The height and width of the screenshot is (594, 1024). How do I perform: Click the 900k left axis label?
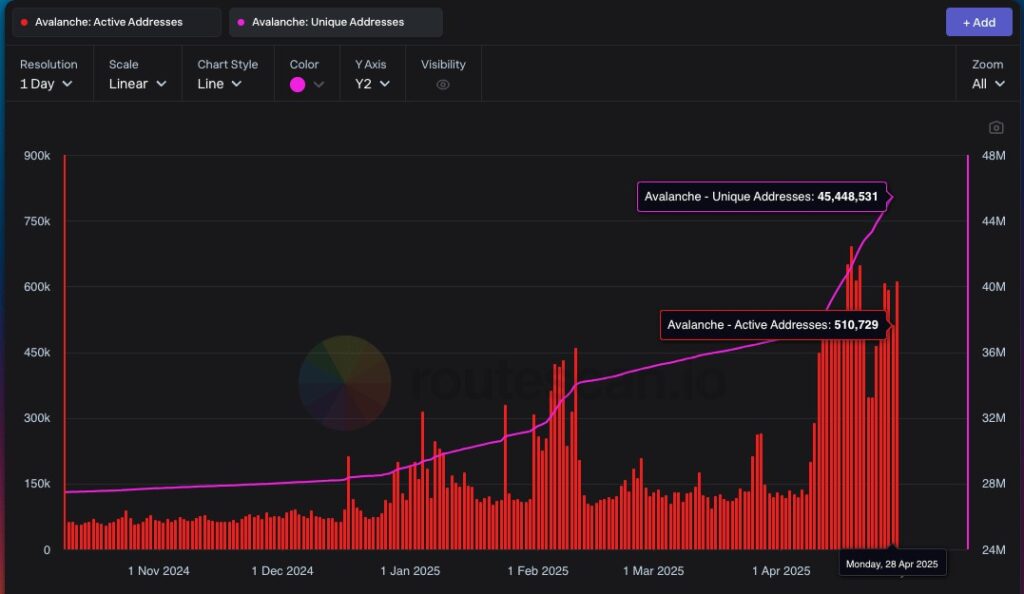(37, 155)
